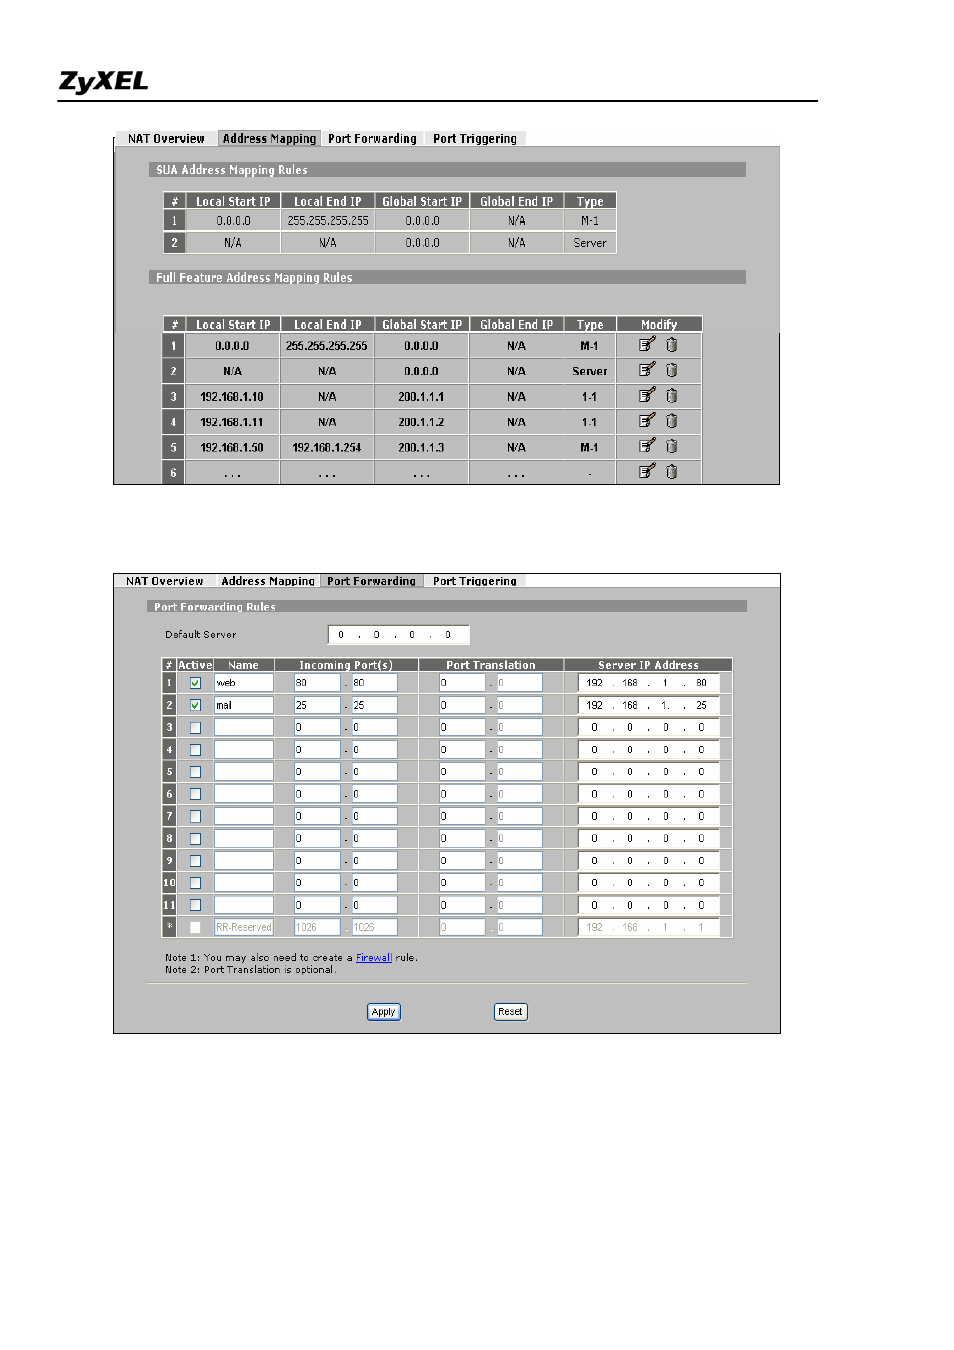Enable Active checkbox for forwarding rule 9
This screenshot has height=1350, width=954.
[x=195, y=860]
